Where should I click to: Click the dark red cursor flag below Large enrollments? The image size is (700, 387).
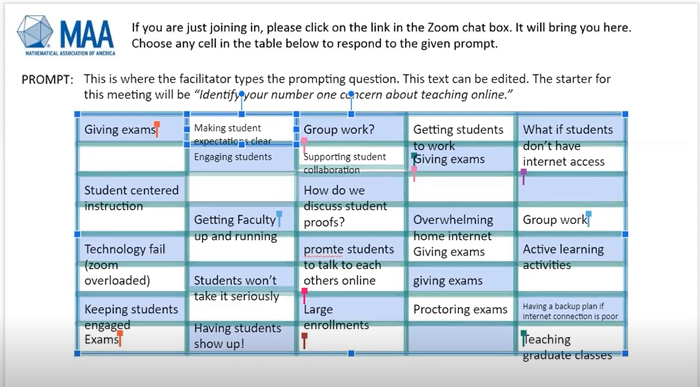pos(304,340)
